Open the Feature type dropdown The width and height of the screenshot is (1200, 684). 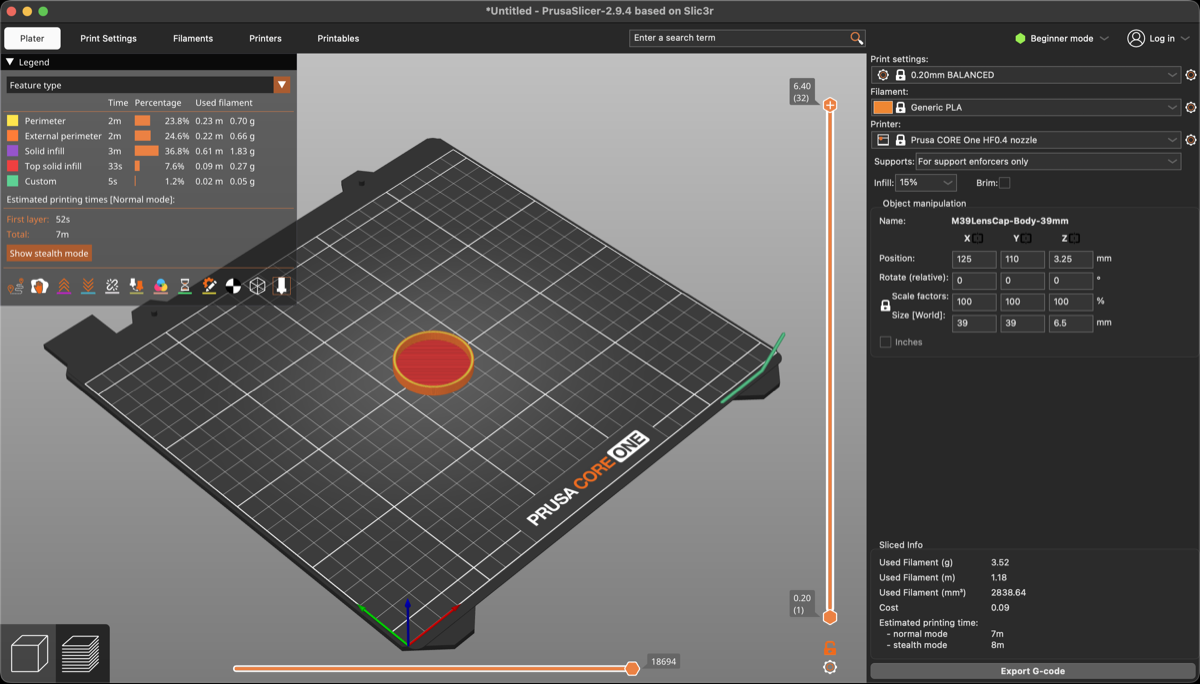click(x=281, y=84)
